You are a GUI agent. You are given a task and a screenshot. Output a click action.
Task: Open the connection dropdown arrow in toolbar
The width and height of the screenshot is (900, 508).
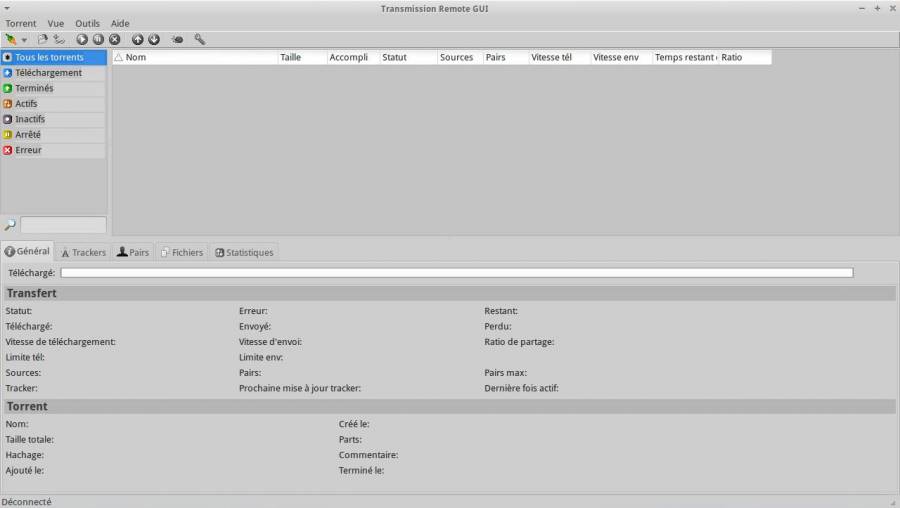click(x=24, y=40)
